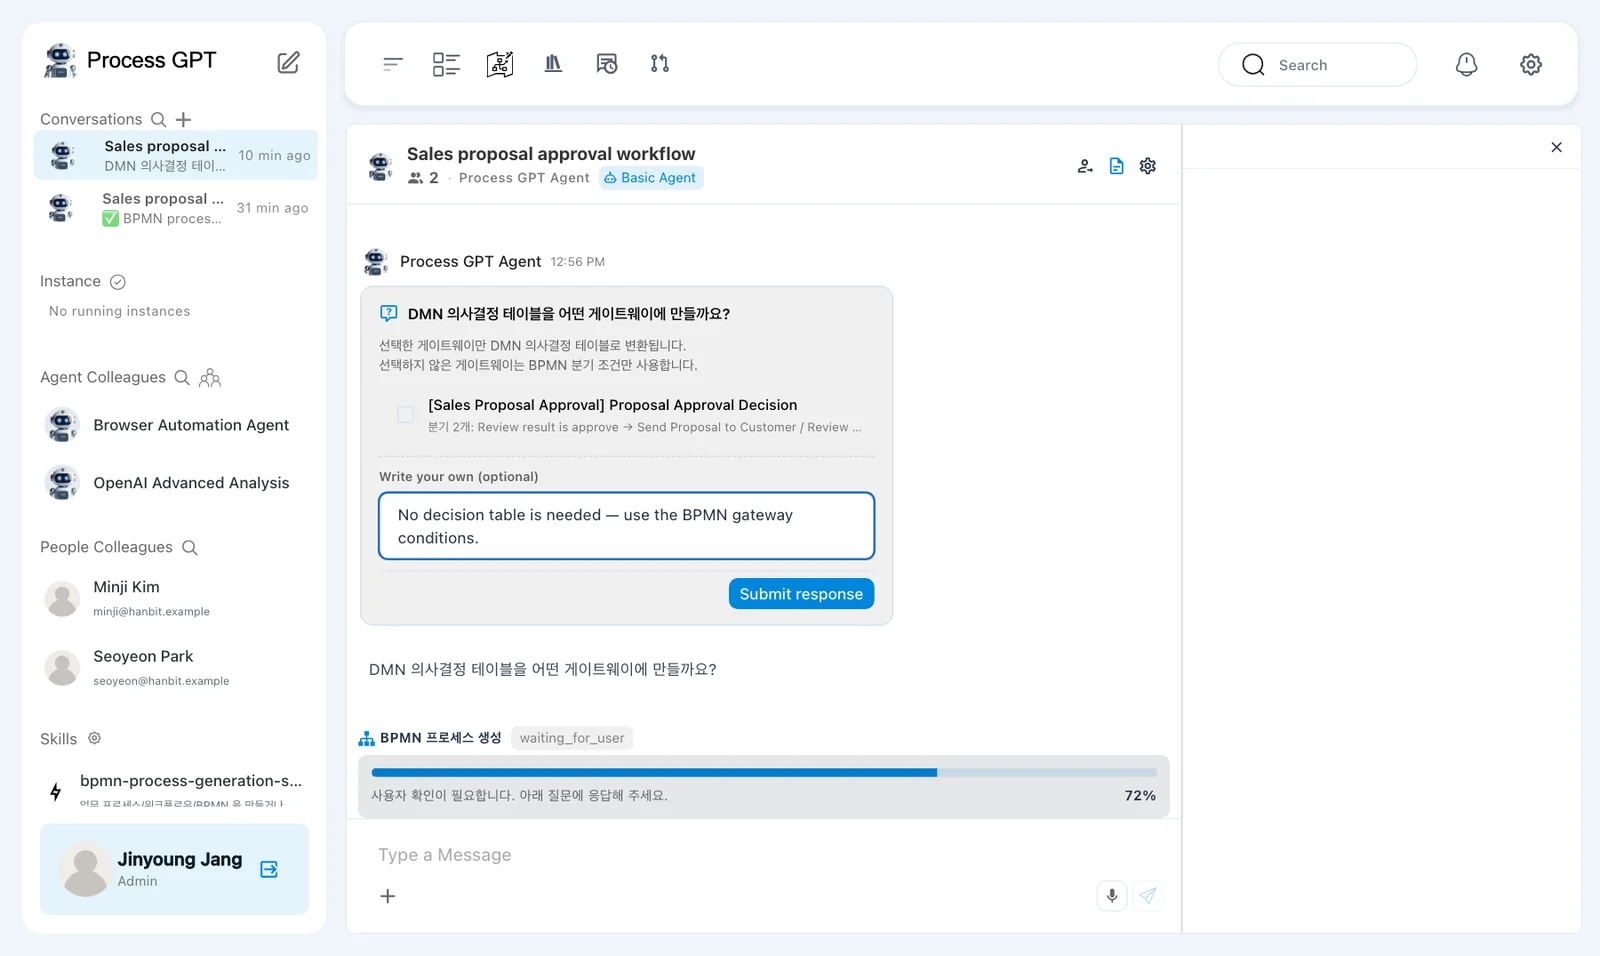
Task: Click the Write your own response text box
Action: pyautogui.click(x=626, y=526)
